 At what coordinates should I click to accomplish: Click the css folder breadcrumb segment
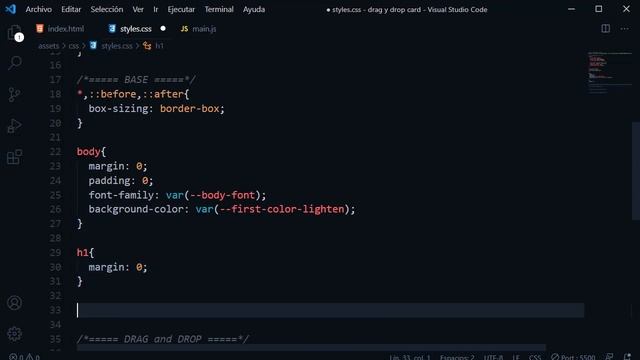pyautogui.click(x=73, y=46)
